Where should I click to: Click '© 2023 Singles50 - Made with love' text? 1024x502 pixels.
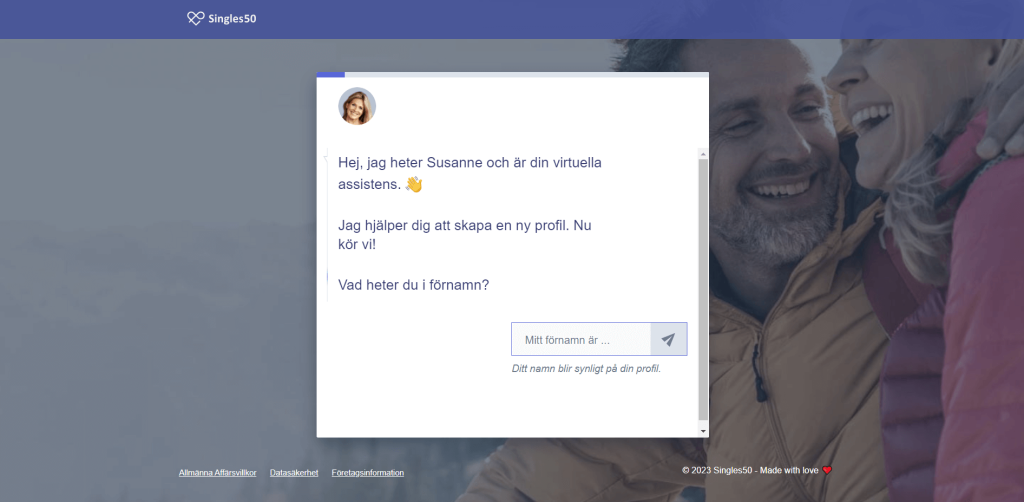click(x=750, y=470)
